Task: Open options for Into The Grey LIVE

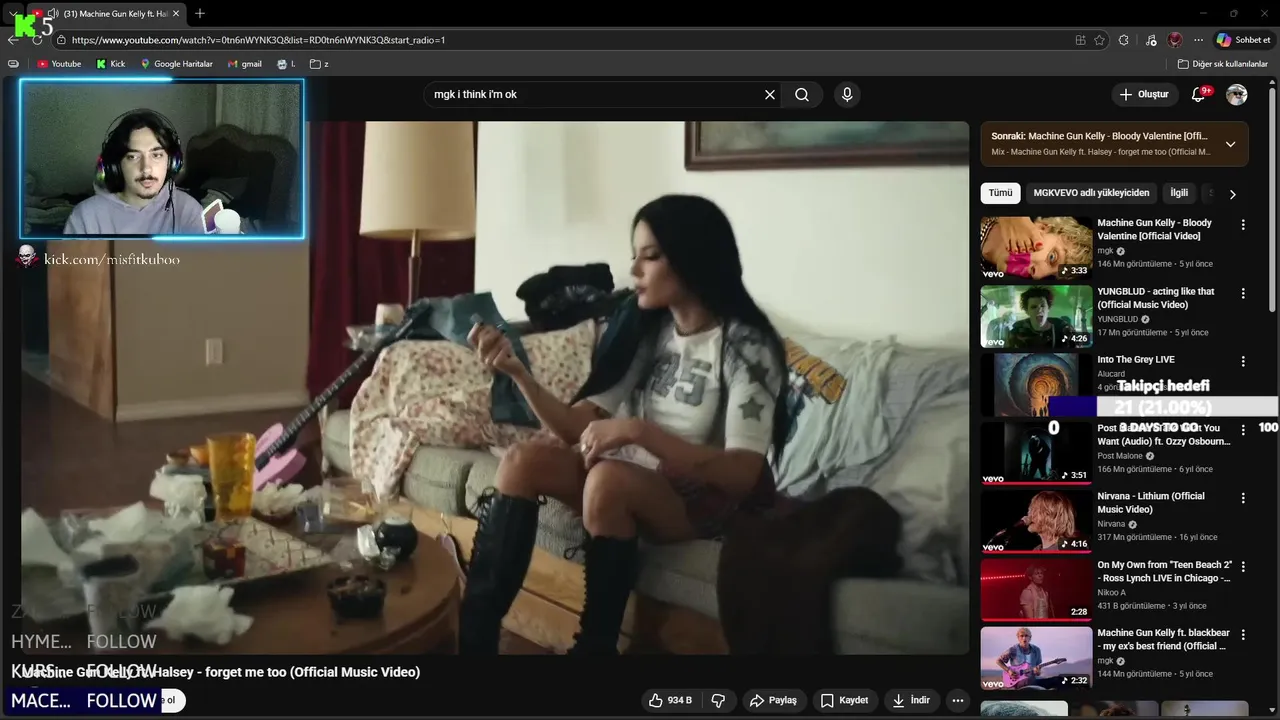Action: (x=1243, y=361)
